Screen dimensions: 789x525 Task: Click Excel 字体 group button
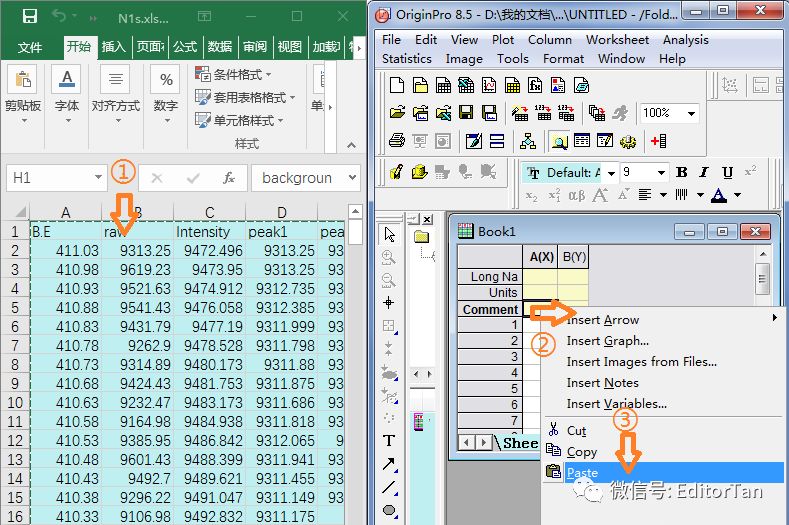click(x=67, y=96)
